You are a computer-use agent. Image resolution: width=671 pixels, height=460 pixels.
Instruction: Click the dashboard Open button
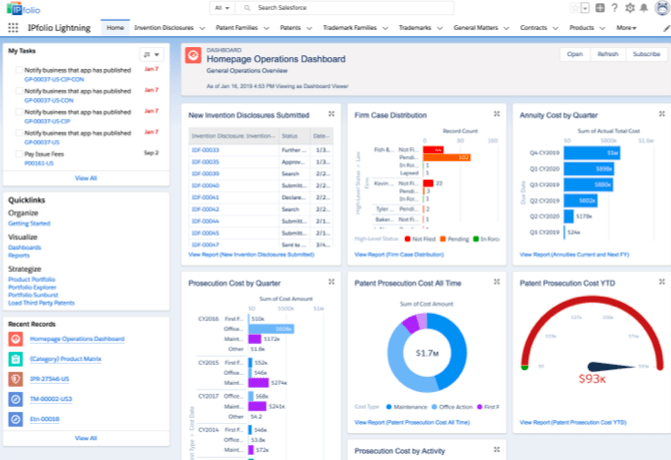575,54
